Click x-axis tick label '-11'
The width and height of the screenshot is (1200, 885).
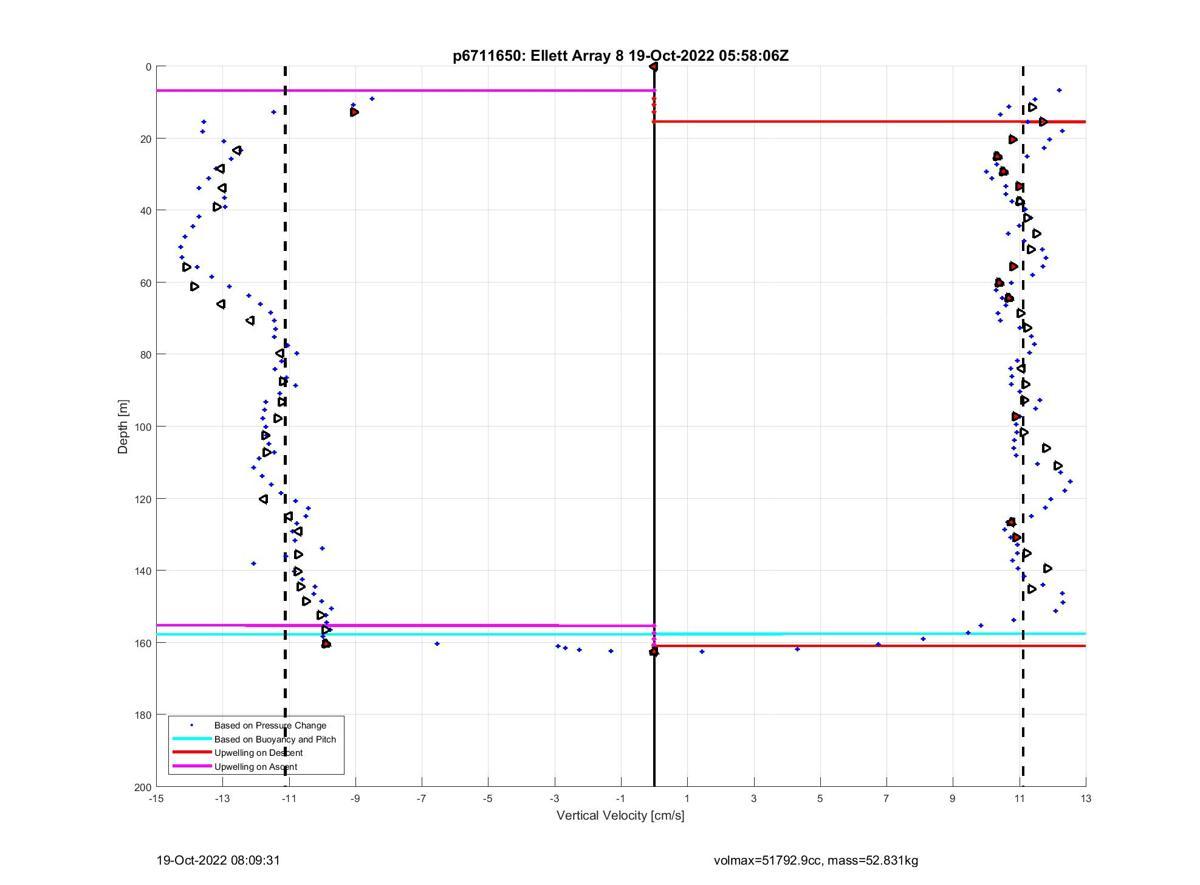[x=289, y=799]
